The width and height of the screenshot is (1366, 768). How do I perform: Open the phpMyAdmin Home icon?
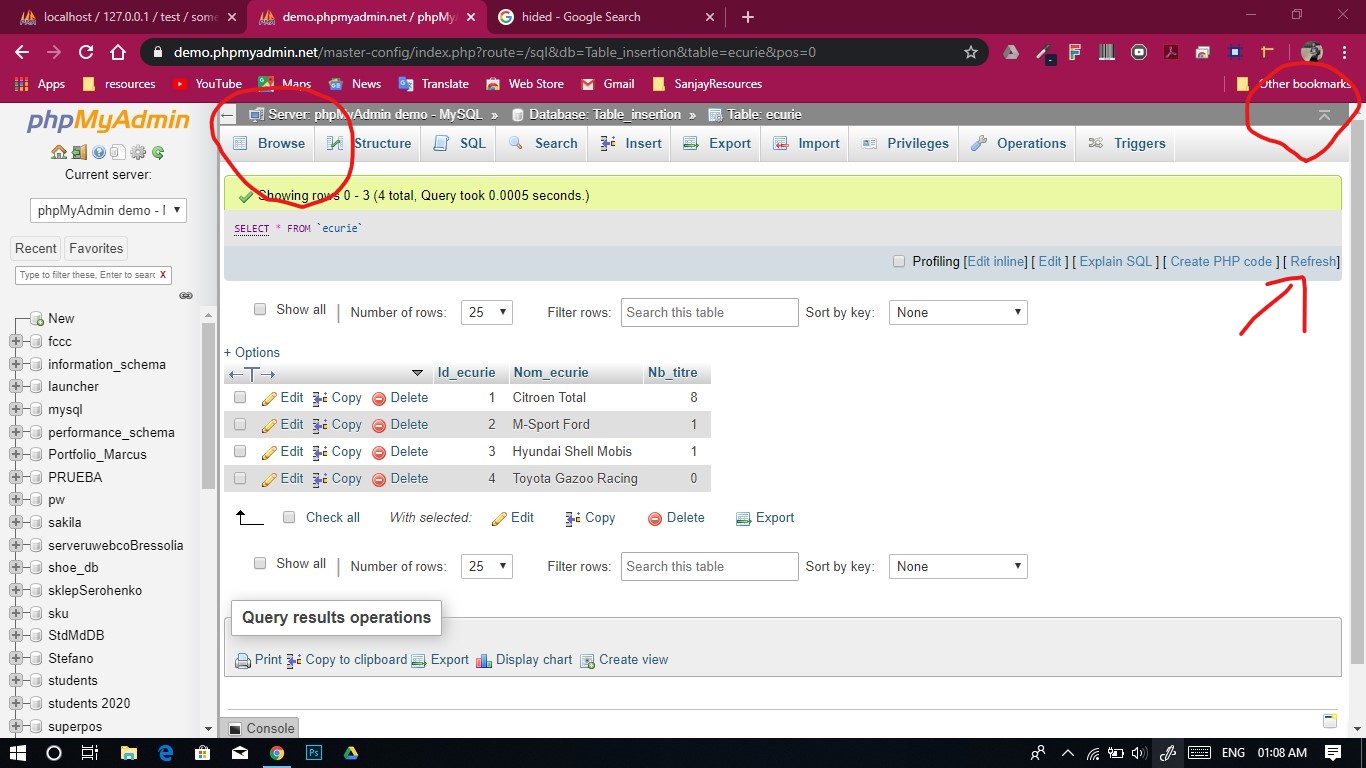click(x=59, y=152)
